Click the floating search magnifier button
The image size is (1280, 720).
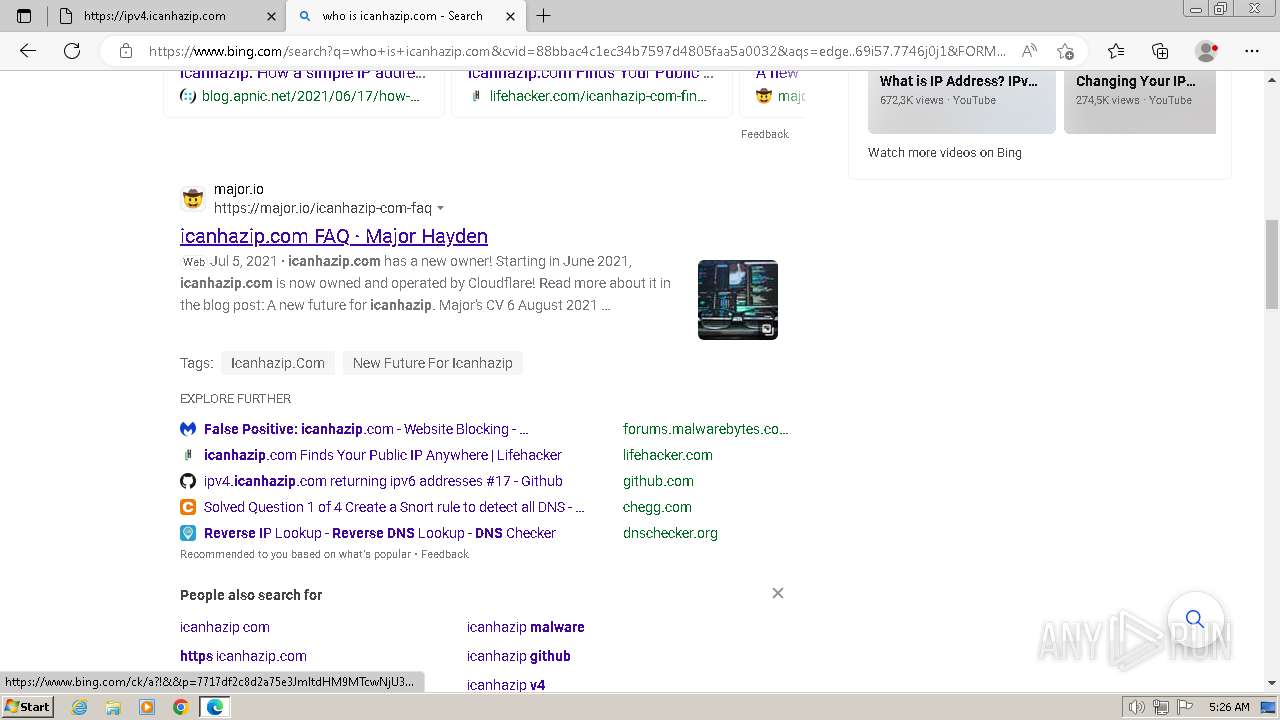click(x=1195, y=619)
